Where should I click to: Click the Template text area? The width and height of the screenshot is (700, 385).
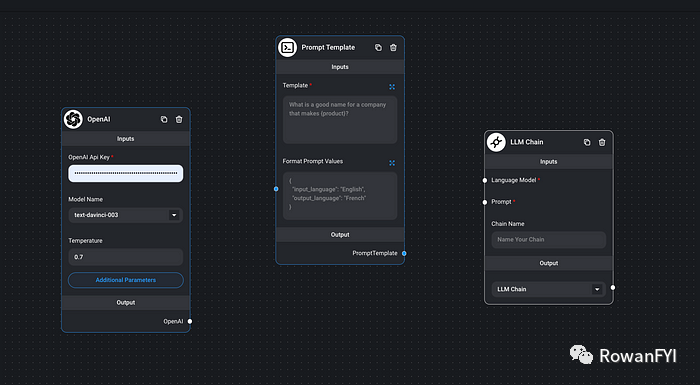point(340,120)
